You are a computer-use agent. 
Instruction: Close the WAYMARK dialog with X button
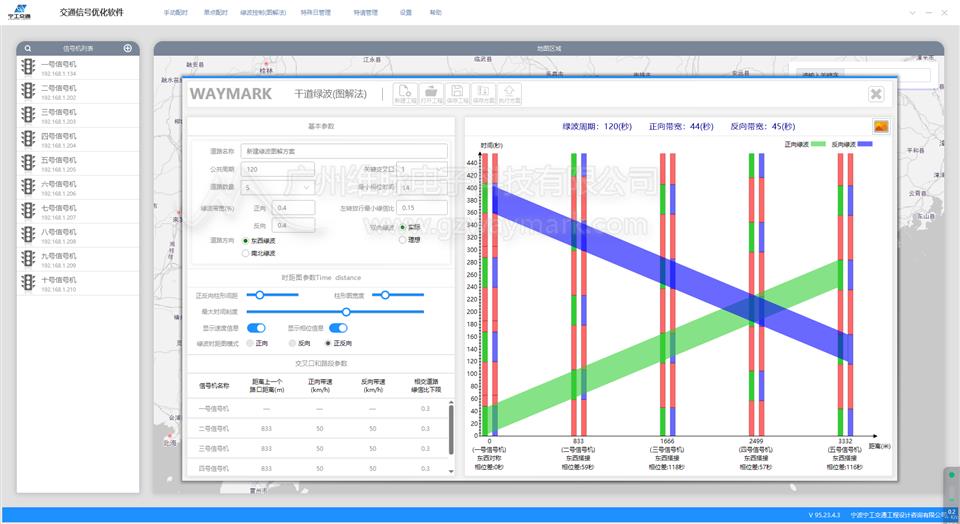(876, 94)
